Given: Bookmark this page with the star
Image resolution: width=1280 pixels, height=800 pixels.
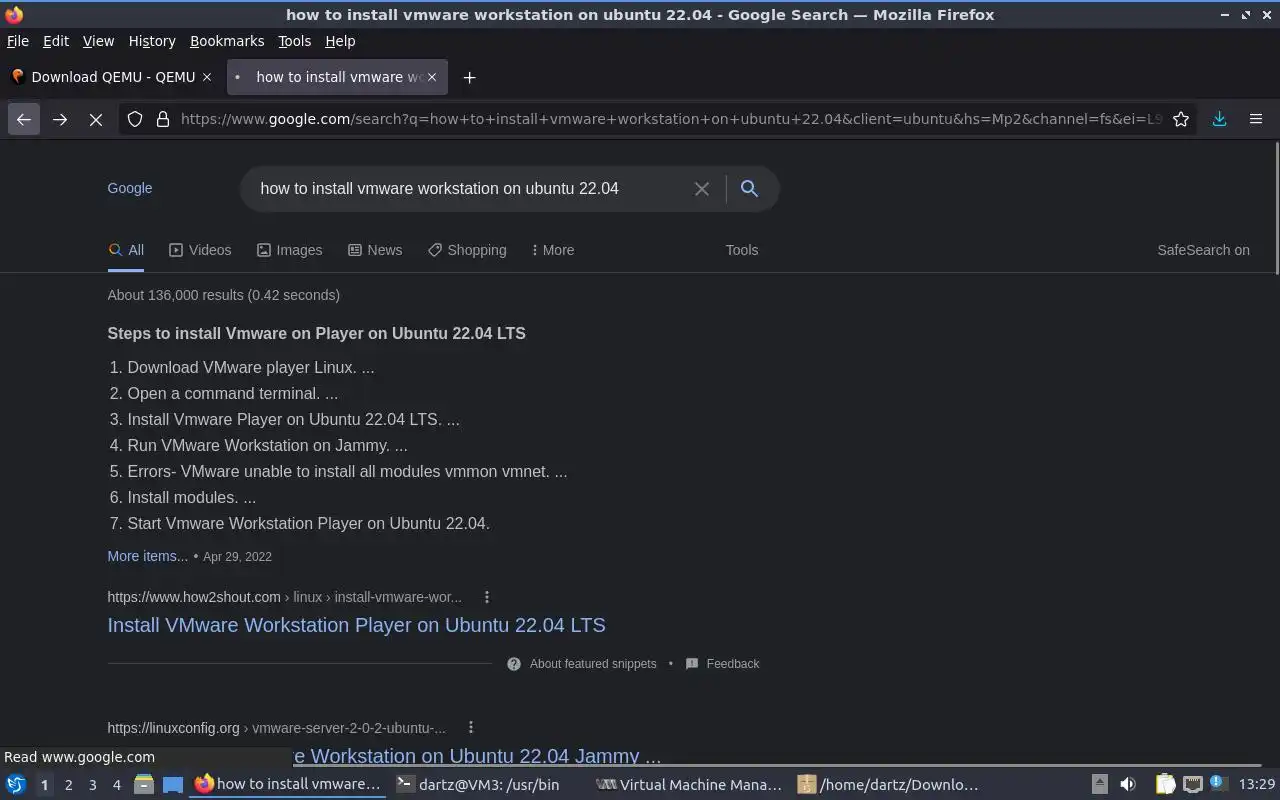Looking at the screenshot, I should [1181, 119].
